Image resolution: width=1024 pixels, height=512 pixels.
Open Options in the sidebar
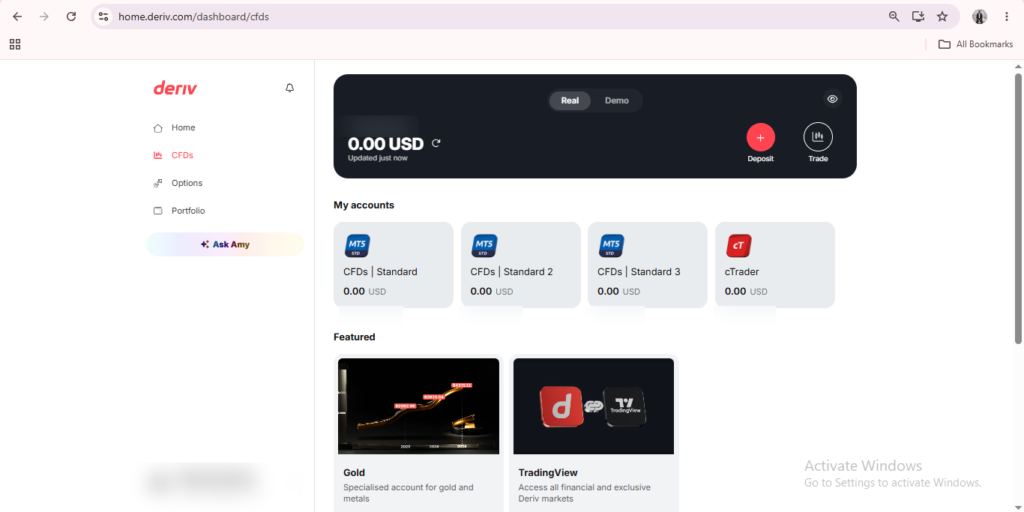pyautogui.click(x=187, y=184)
